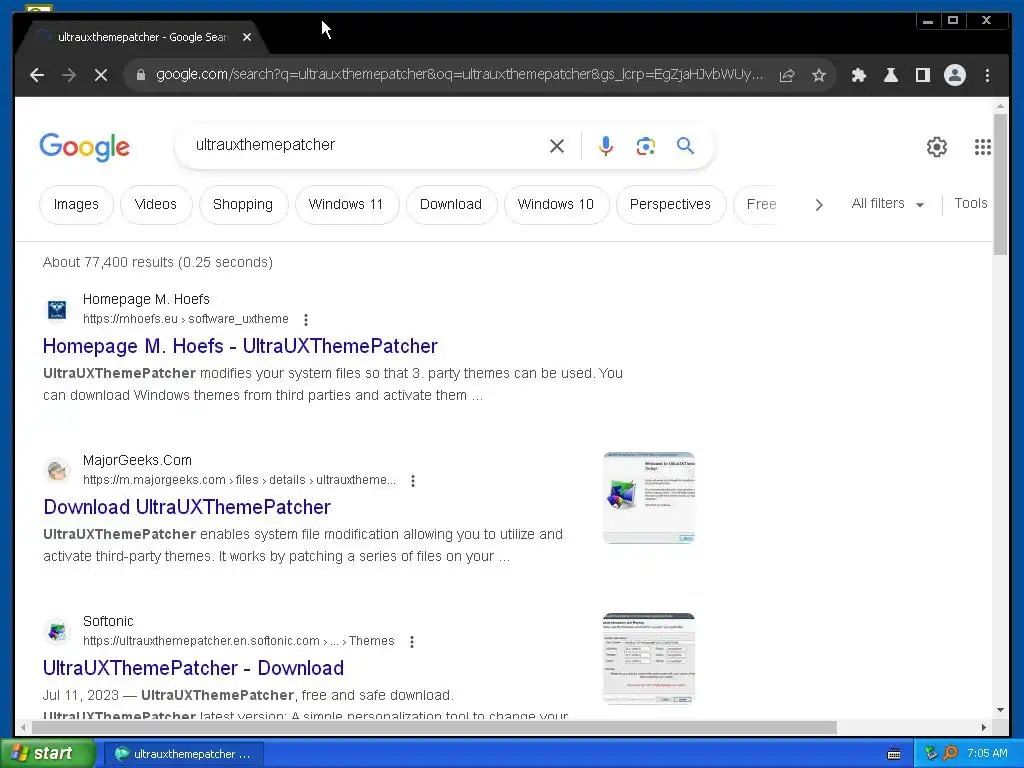Open the MajorGeeks result thumbnail
Image resolution: width=1024 pixels, height=768 pixels.
tap(648, 498)
